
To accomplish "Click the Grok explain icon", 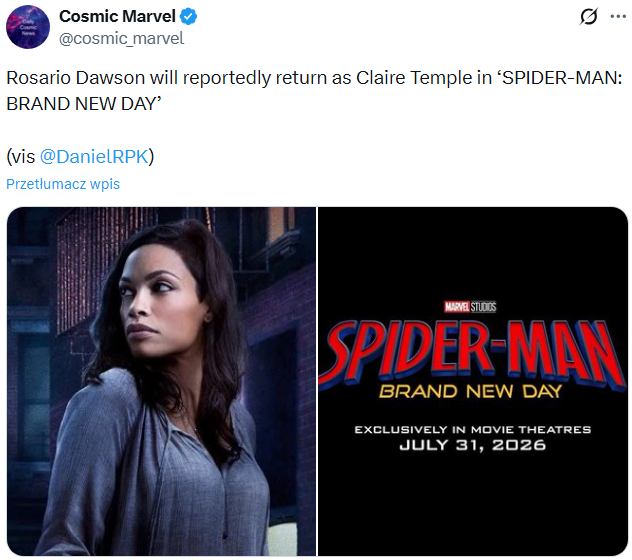I will pos(589,18).
